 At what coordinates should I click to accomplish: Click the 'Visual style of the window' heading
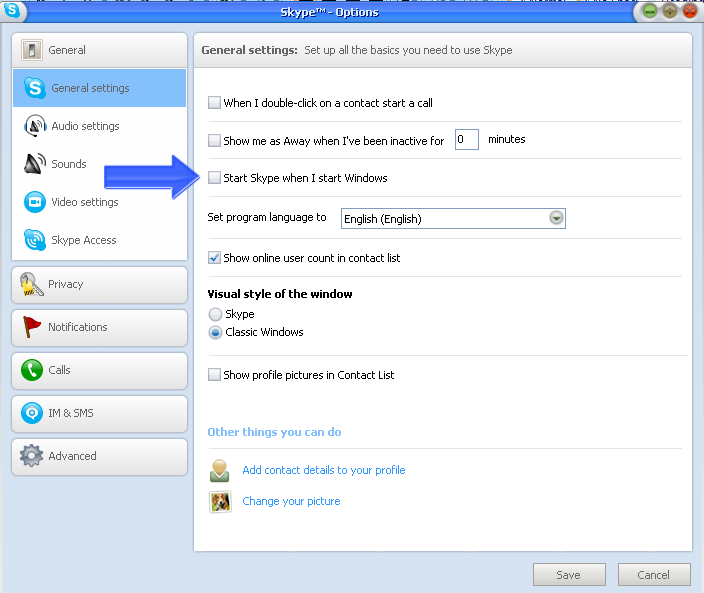tap(280, 294)
